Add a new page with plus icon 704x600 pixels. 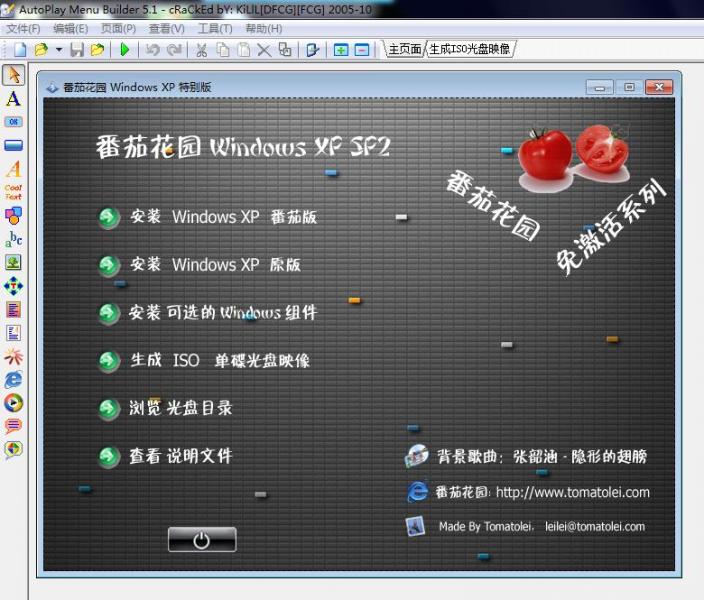point(341,50)
